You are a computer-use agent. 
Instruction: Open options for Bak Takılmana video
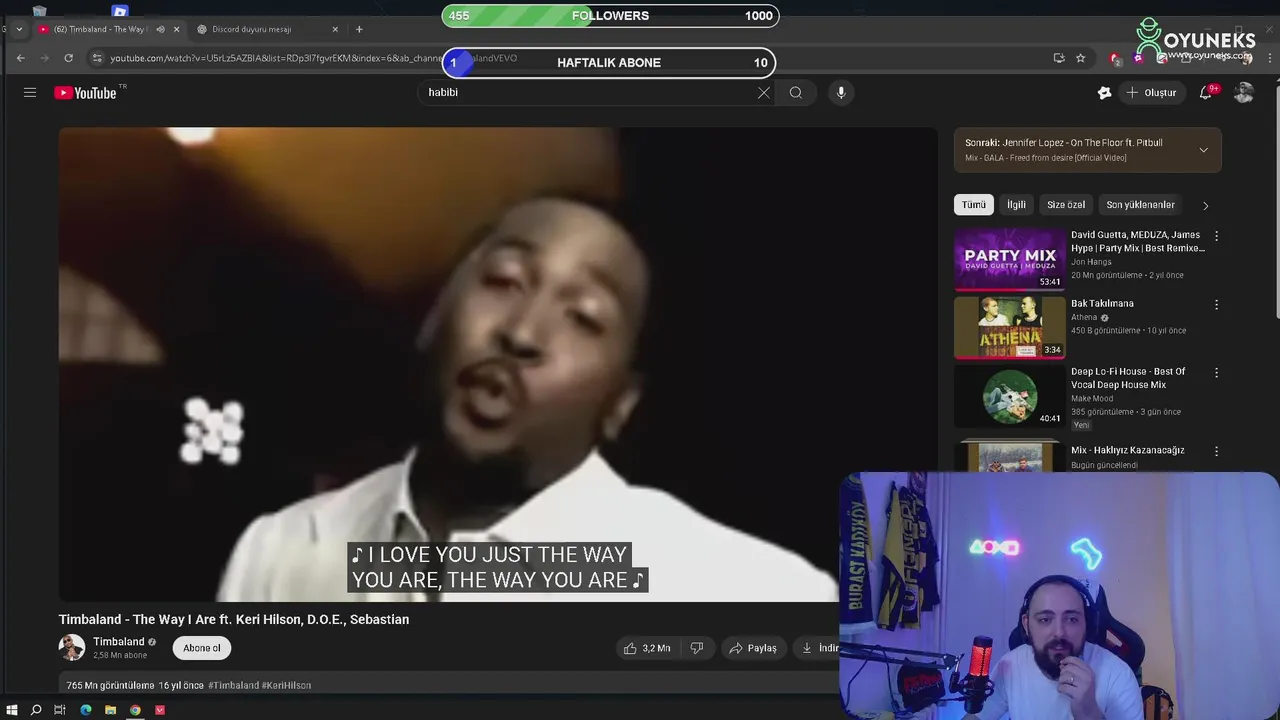(1216, 304)
